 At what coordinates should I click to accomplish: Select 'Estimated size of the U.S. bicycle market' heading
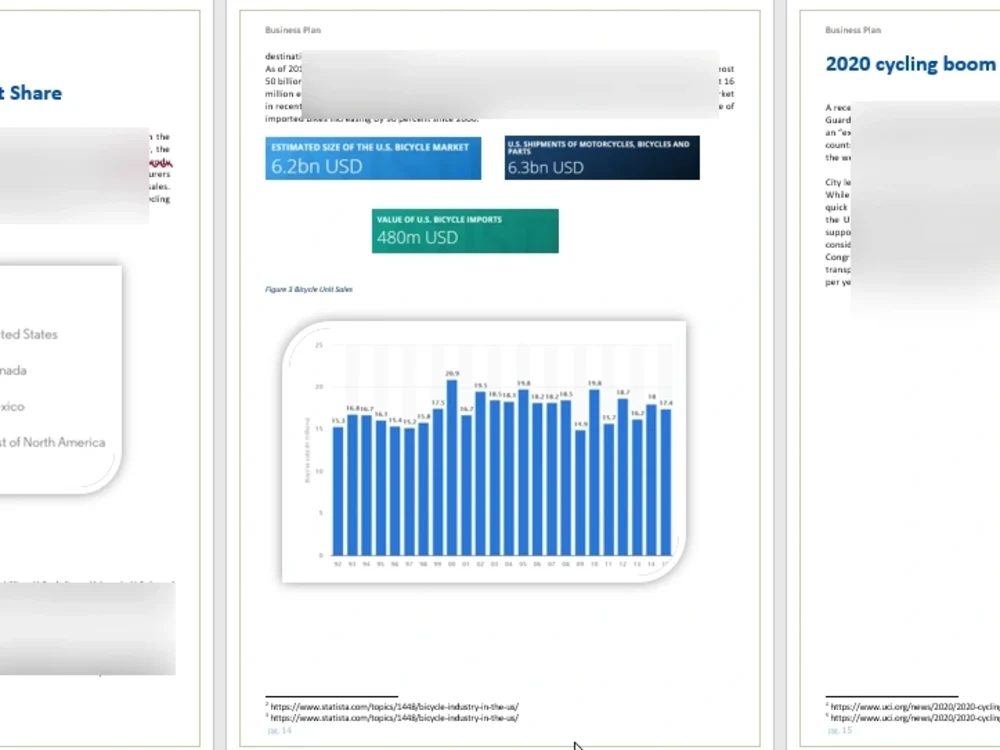(370, 147)
